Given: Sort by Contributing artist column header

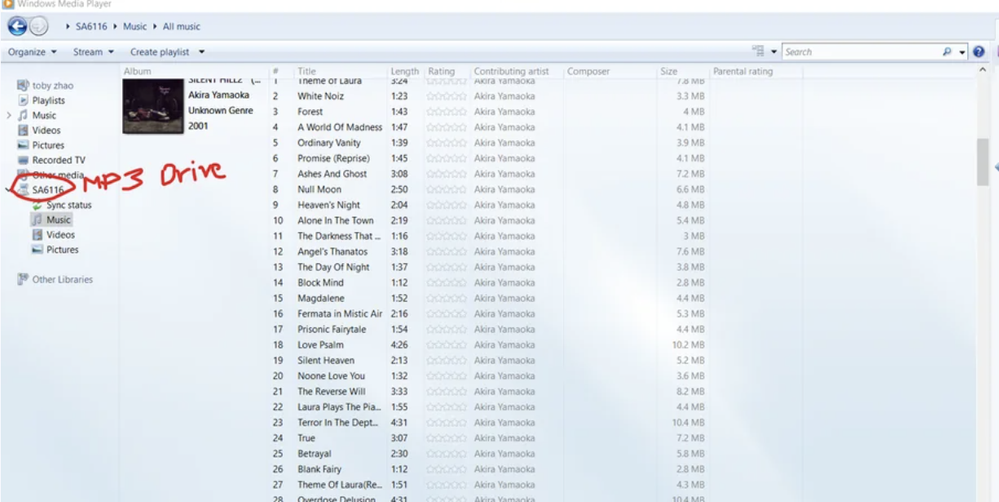Looking at the screenshot, I should point(511,71).
